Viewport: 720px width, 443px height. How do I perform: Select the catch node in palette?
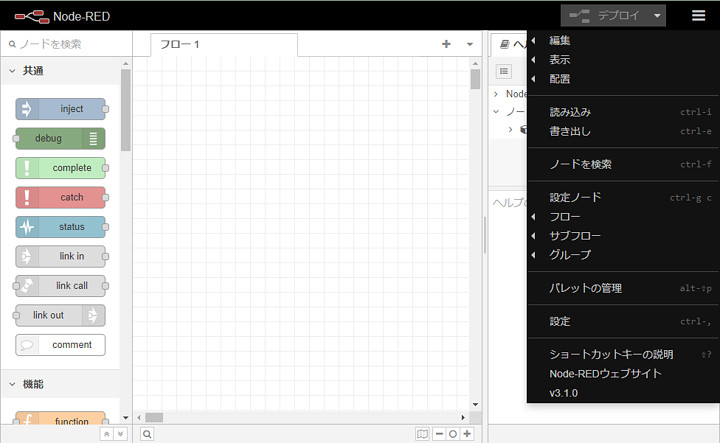(61, 197)
